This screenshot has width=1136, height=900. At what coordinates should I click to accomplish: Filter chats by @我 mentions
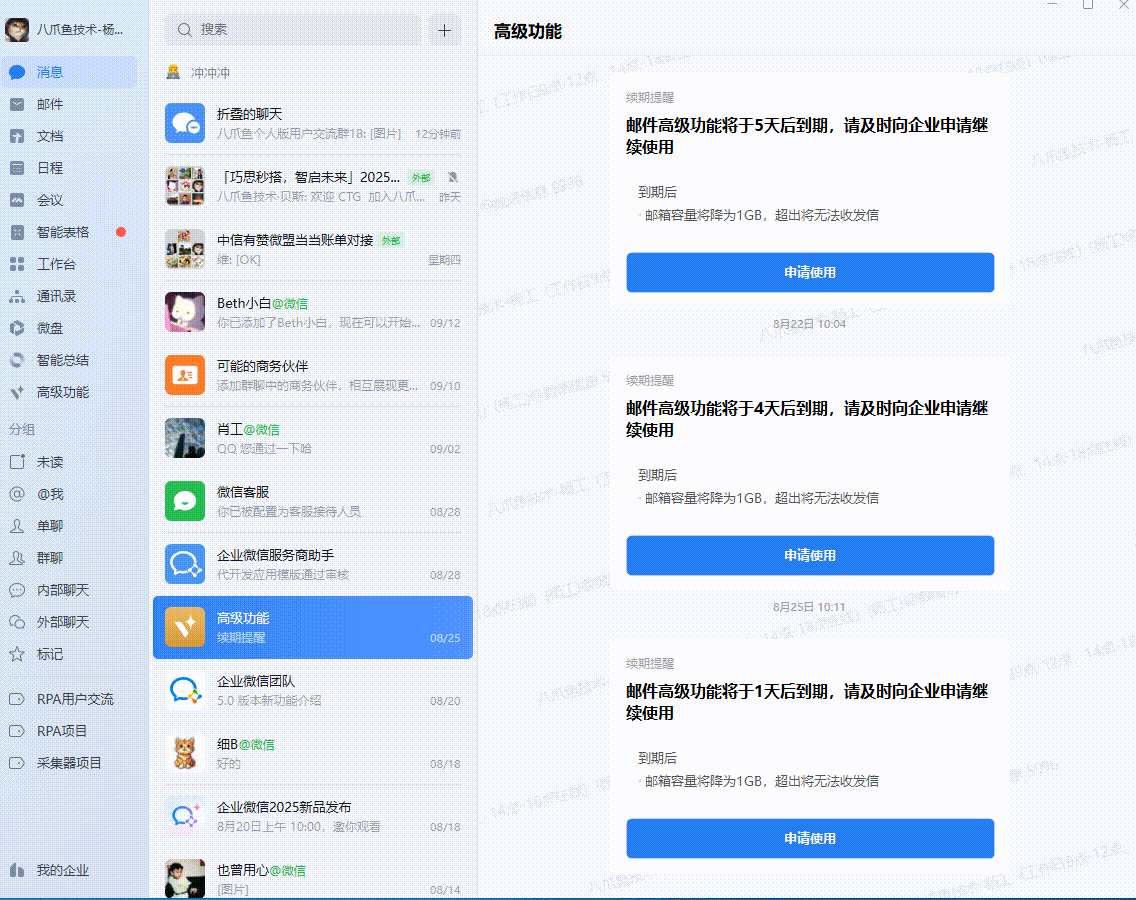point(69,493)
